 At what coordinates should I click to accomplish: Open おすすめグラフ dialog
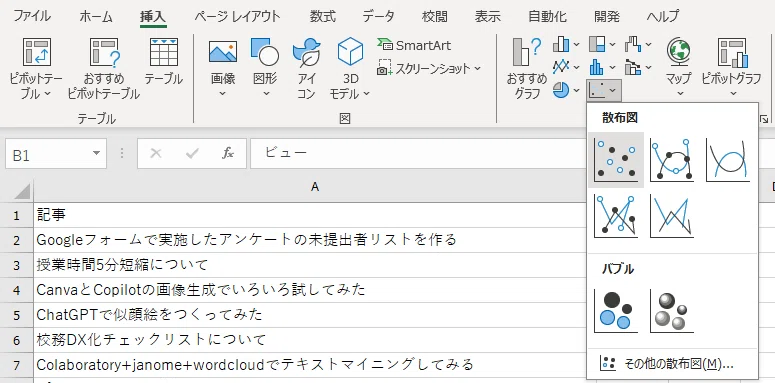point(527,68)
